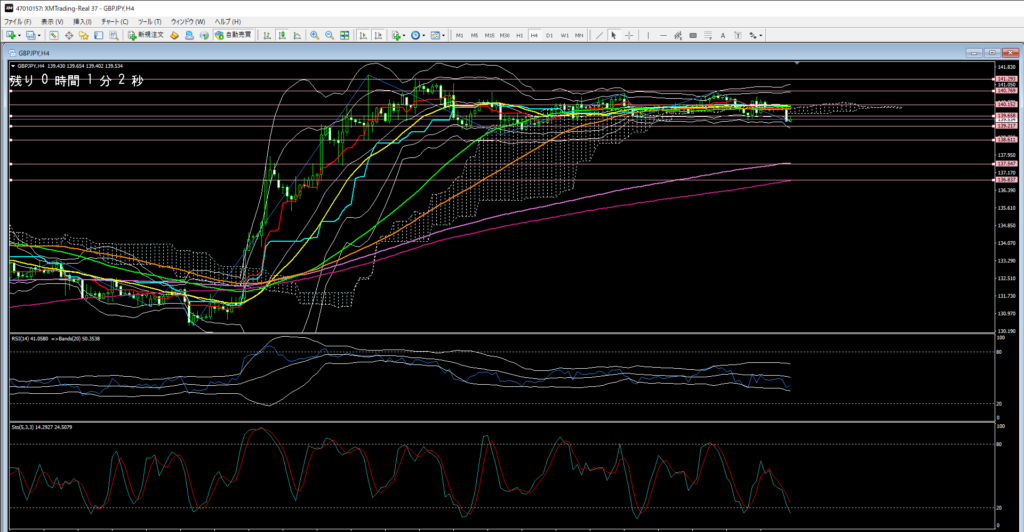This screenshot has height=532, width=1024.
Task: Select the crosshair tool
Action: [629, 35]
